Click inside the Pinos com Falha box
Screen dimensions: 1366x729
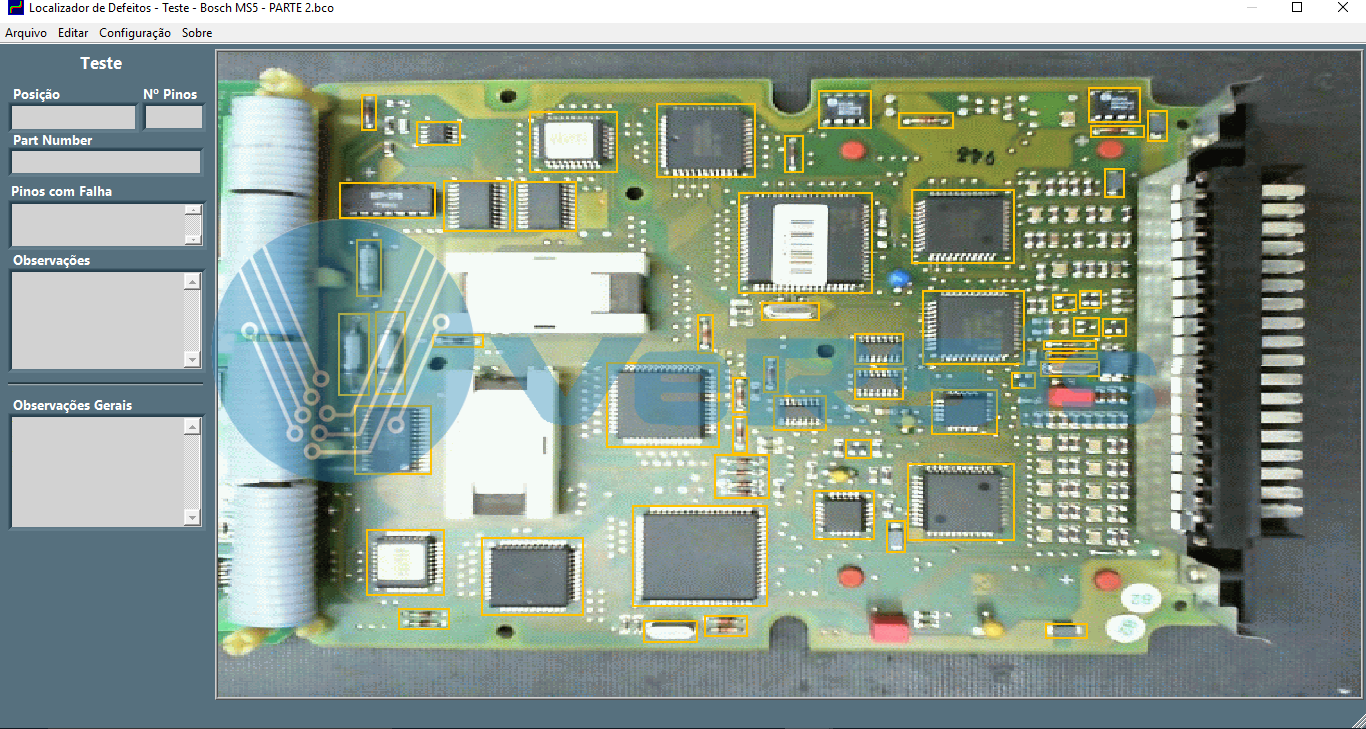(97, 224)
